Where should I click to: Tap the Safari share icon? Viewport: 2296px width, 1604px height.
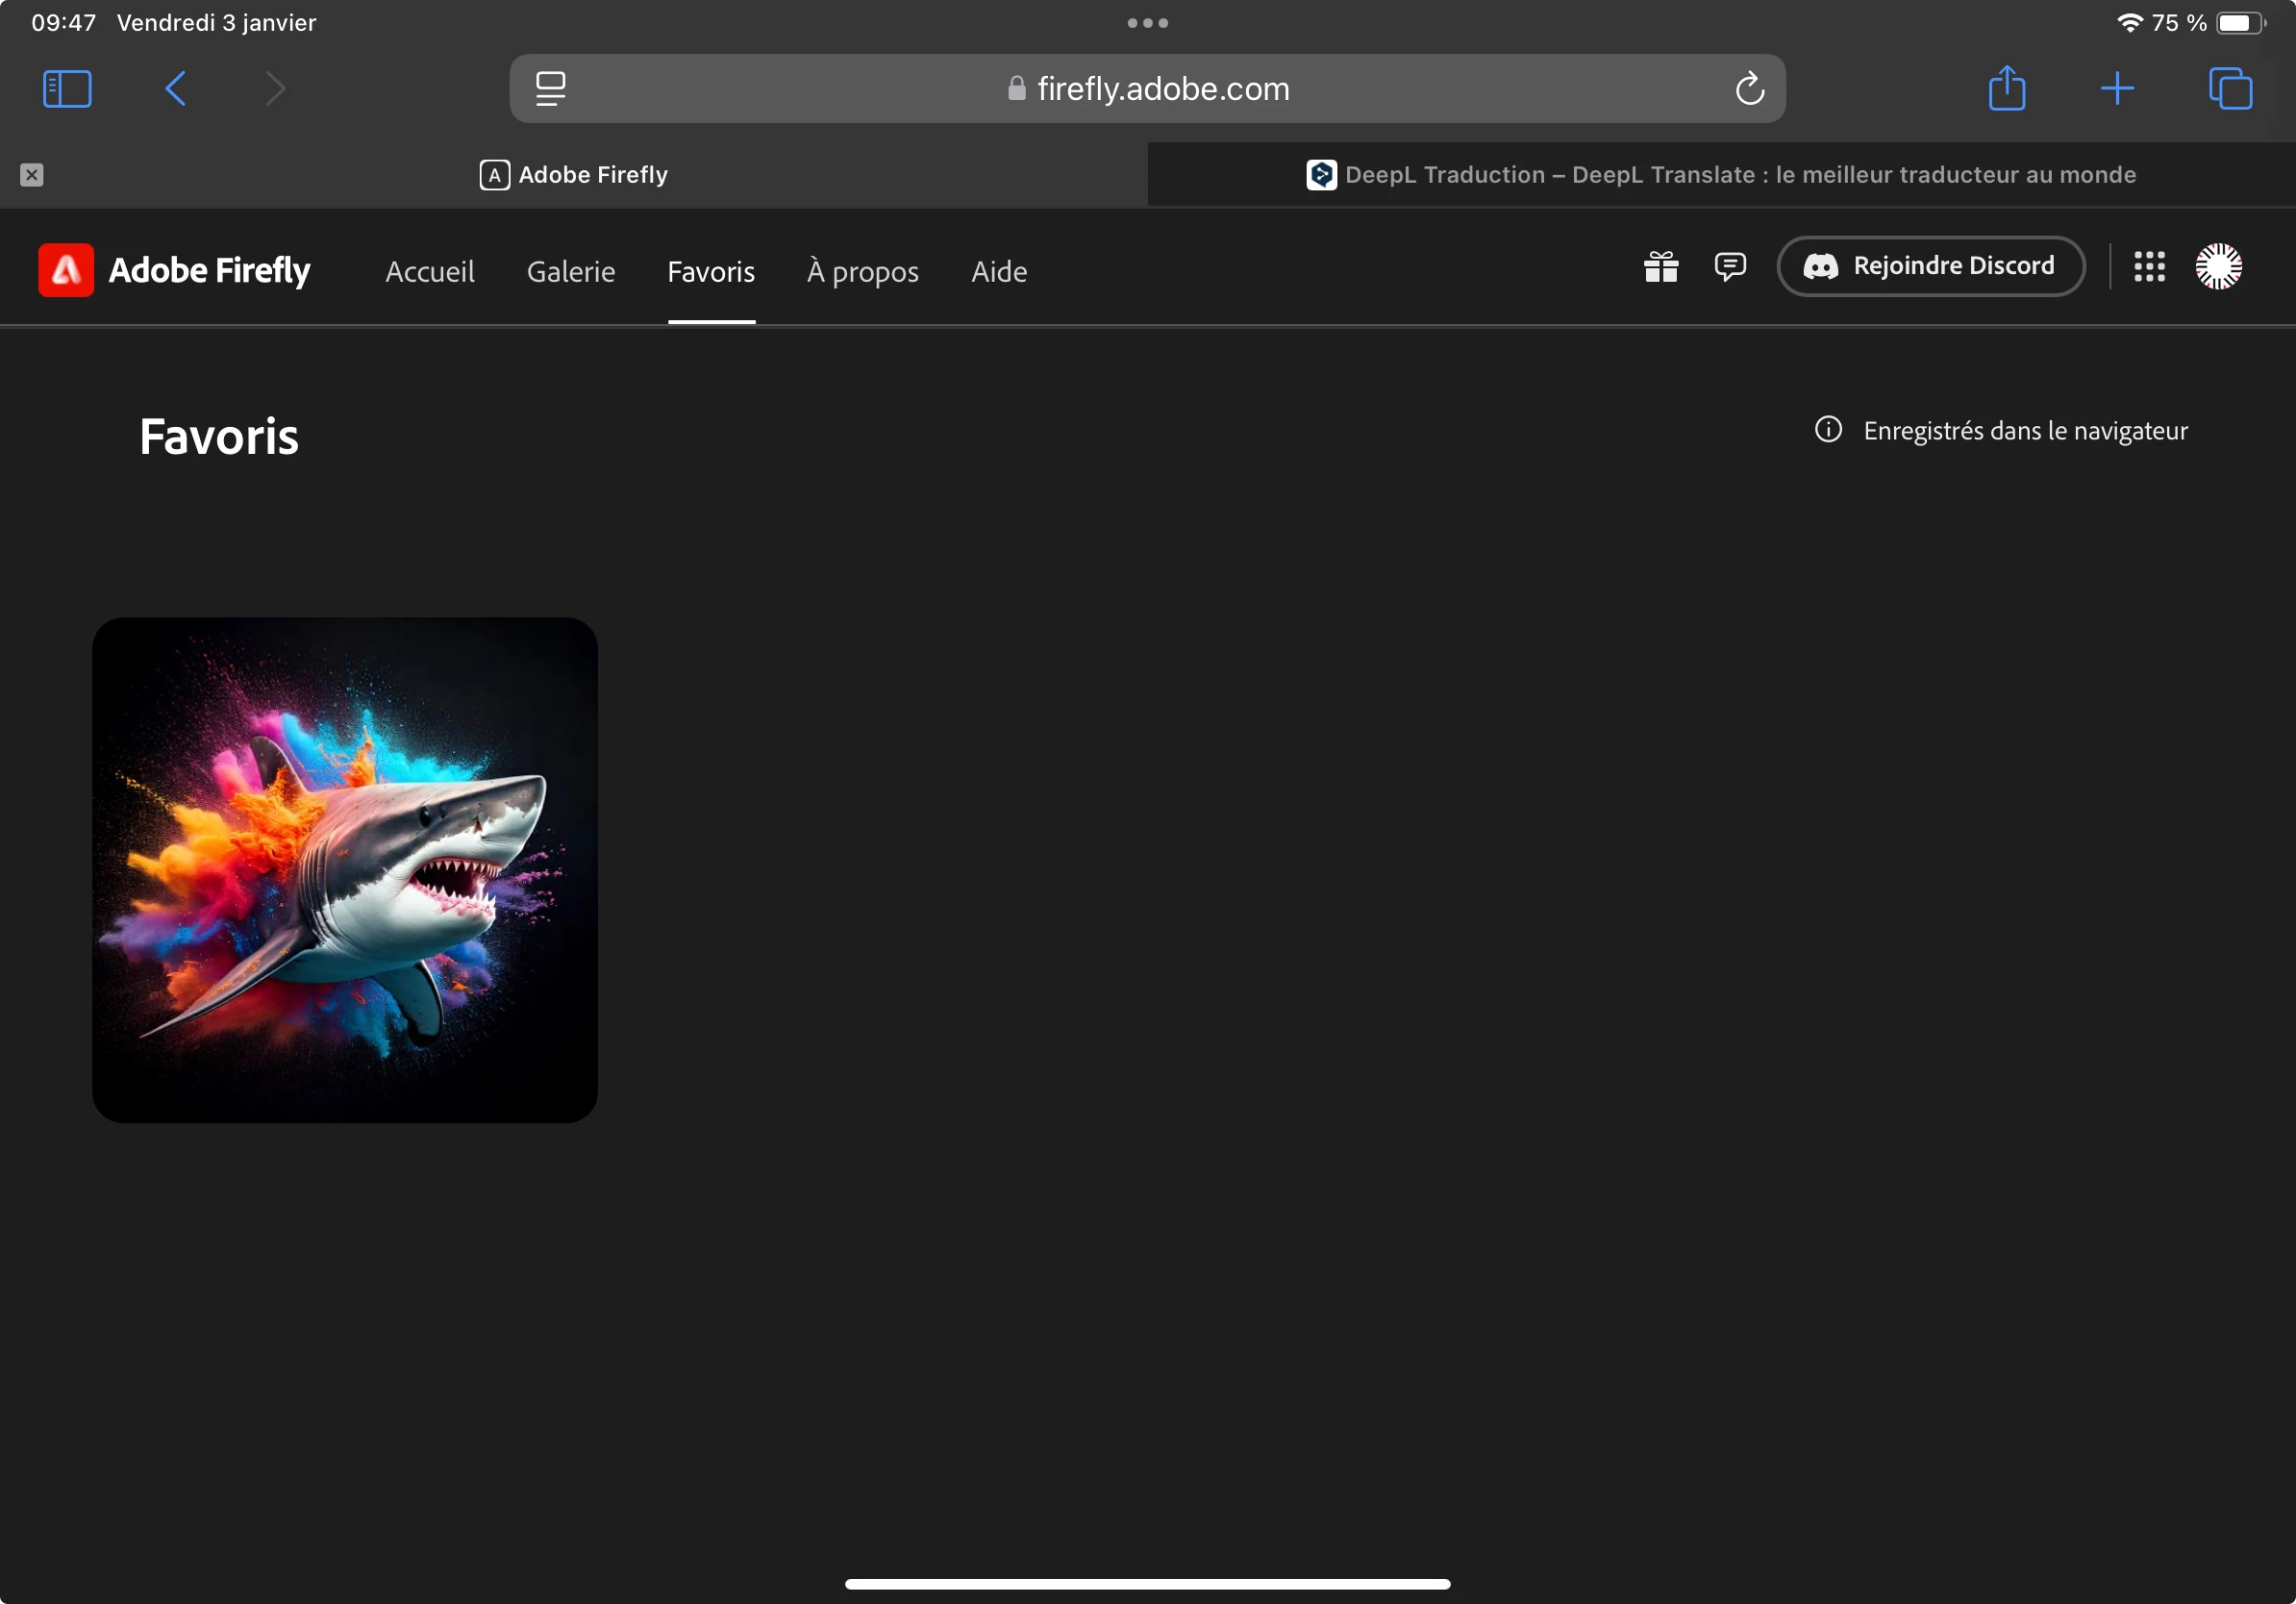2006,89
